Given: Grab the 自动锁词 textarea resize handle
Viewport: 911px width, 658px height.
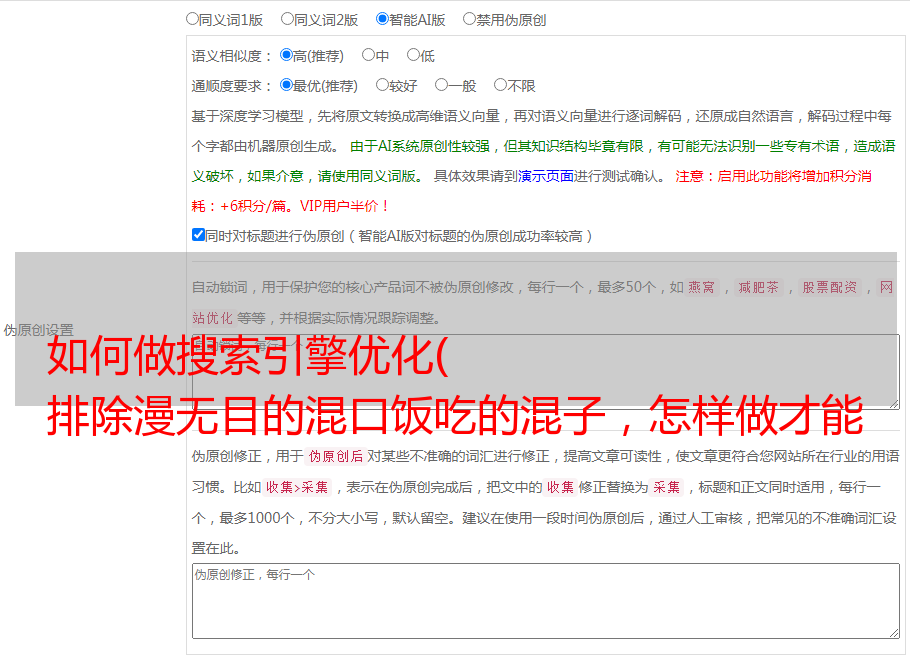Looking at the screenshot, I should (893, 402).
